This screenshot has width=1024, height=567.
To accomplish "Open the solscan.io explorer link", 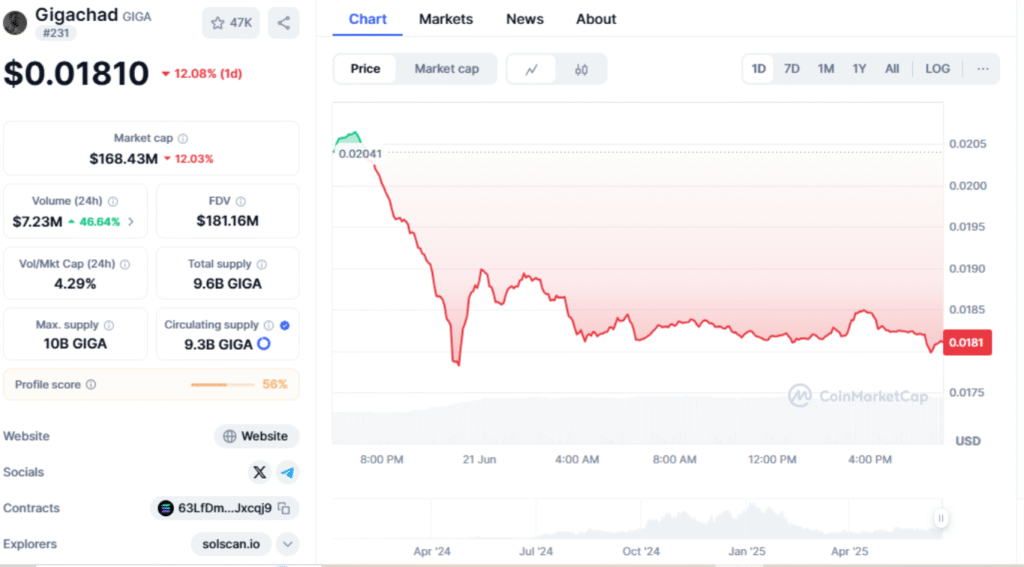I will 231,544.
